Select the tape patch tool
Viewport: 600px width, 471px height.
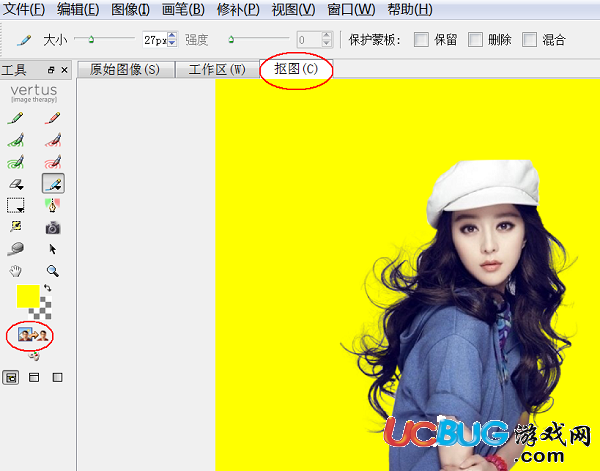pos(16,249)
